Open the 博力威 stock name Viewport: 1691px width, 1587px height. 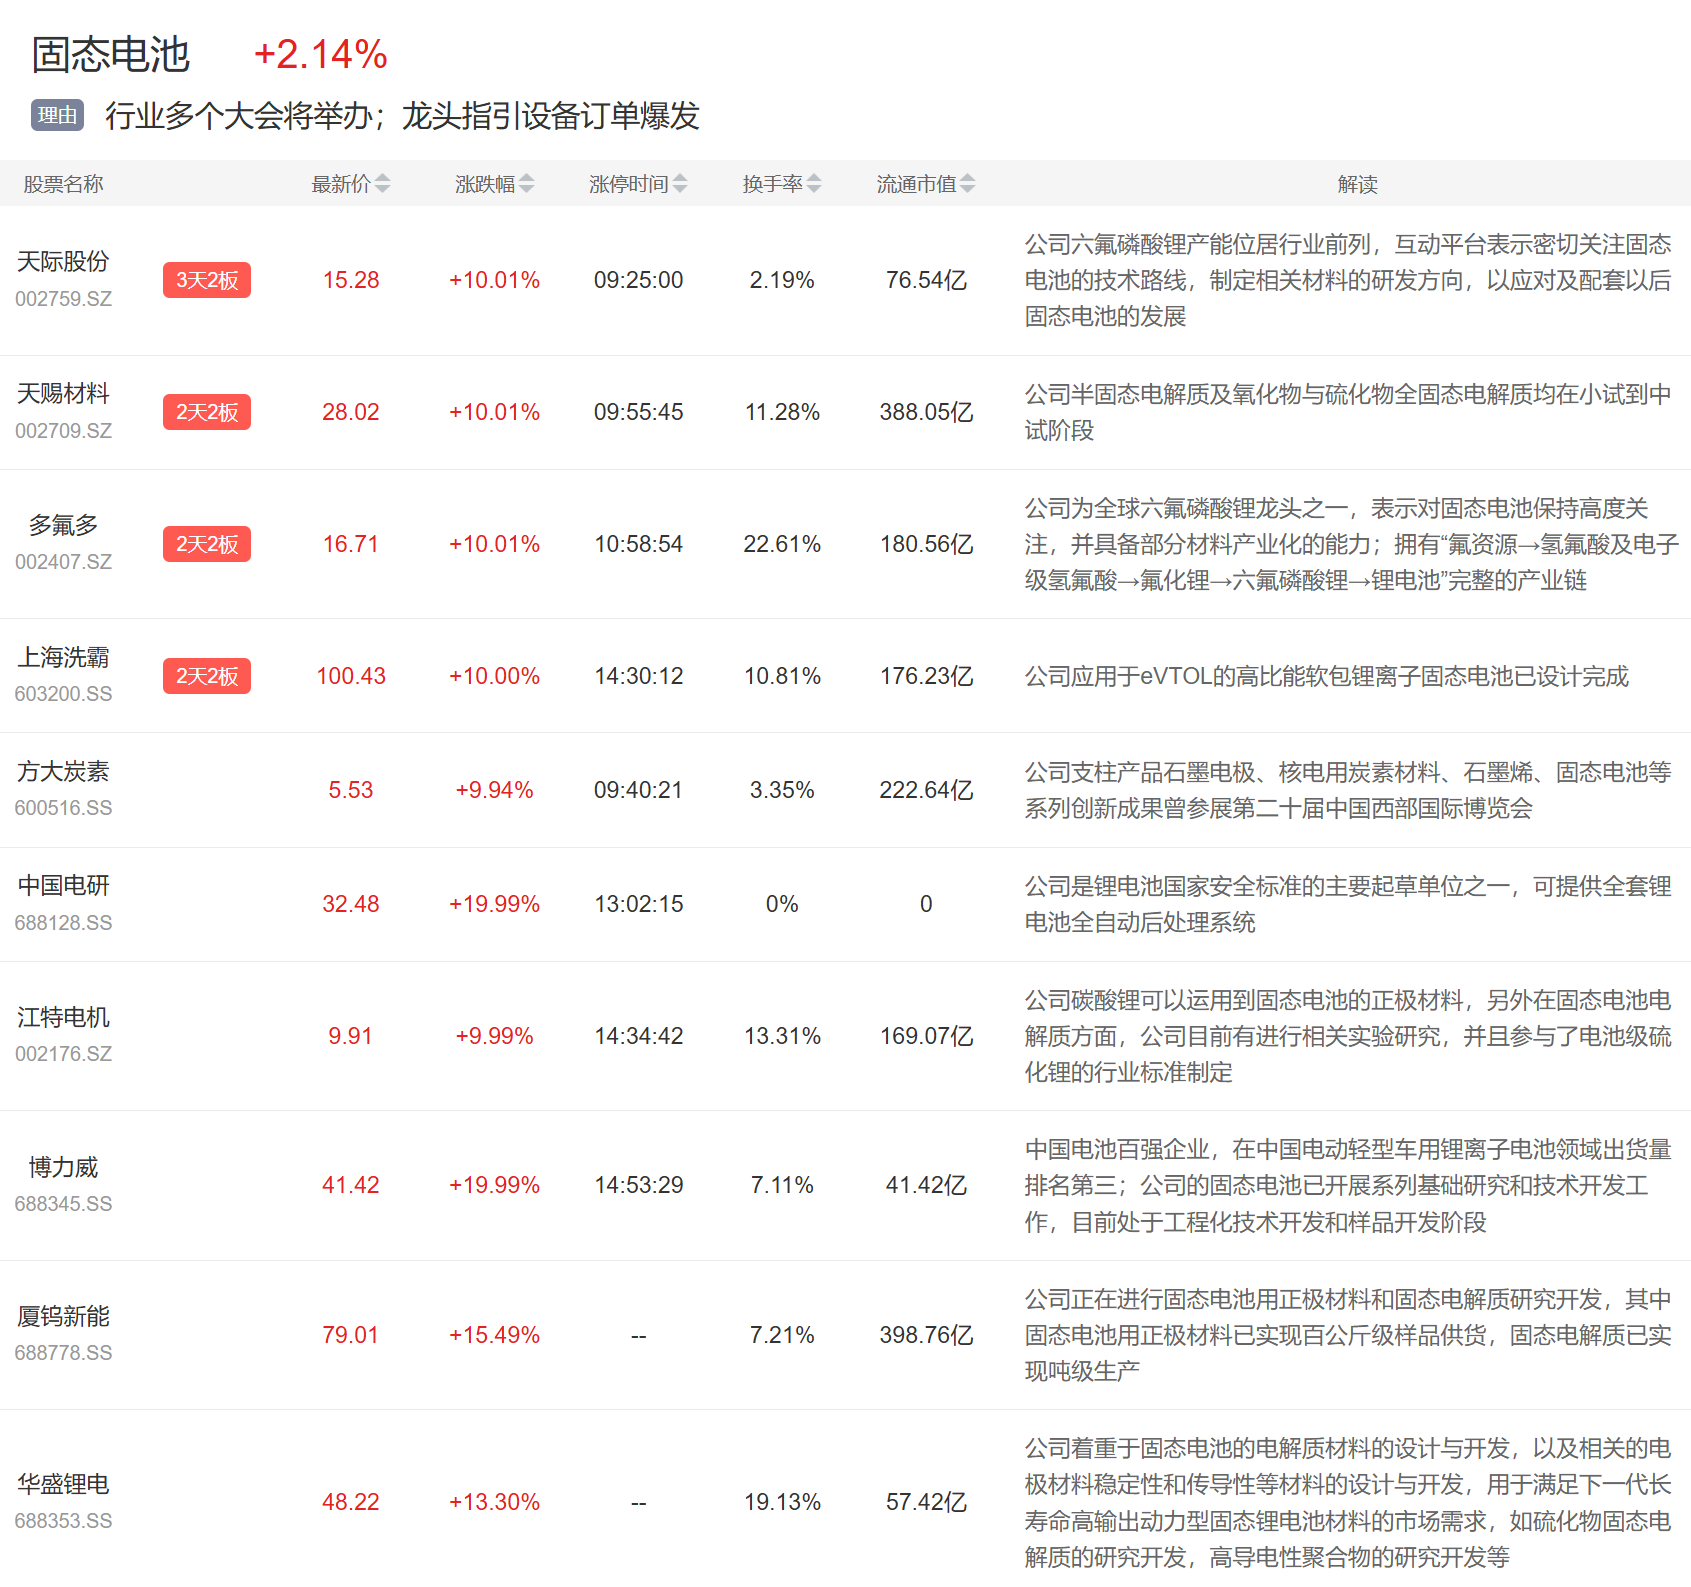[63, 1167]
